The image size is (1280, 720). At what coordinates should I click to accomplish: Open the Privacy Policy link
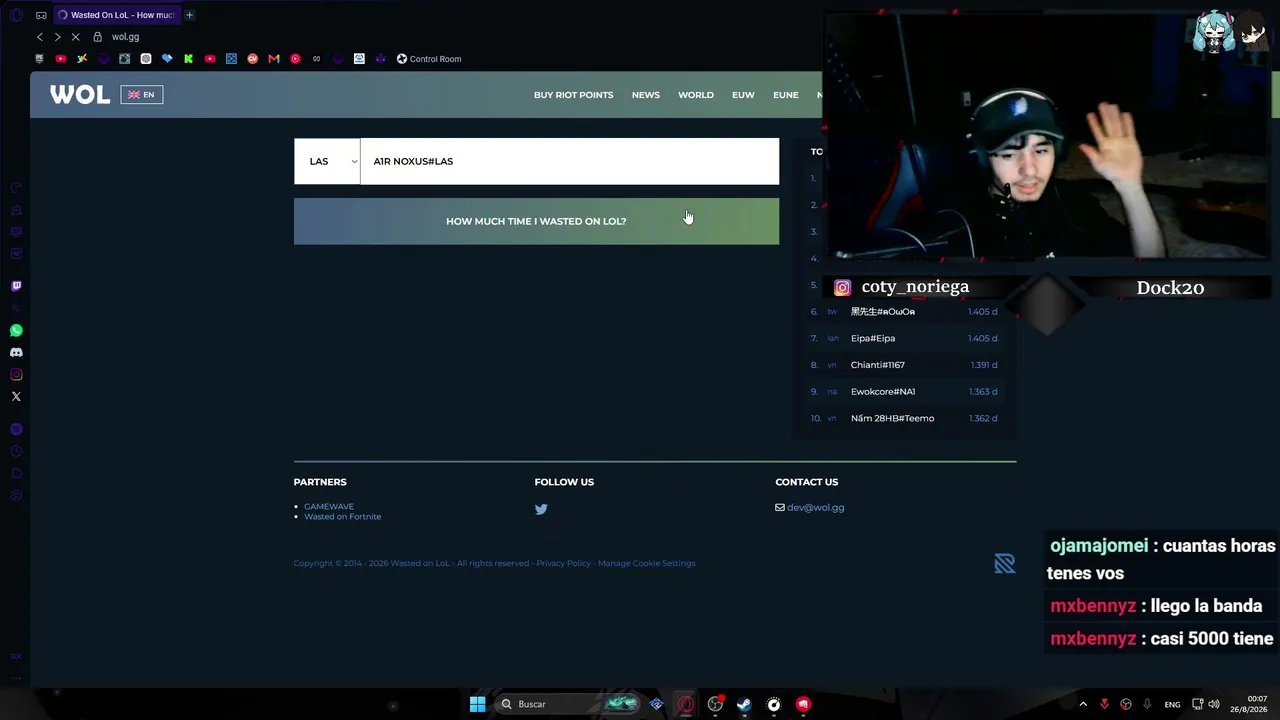563,563
